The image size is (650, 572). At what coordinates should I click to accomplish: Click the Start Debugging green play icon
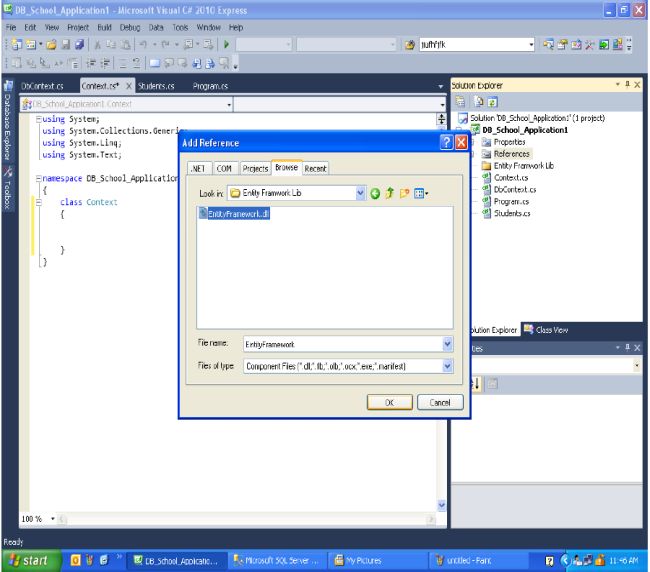[x=227, y=44]
